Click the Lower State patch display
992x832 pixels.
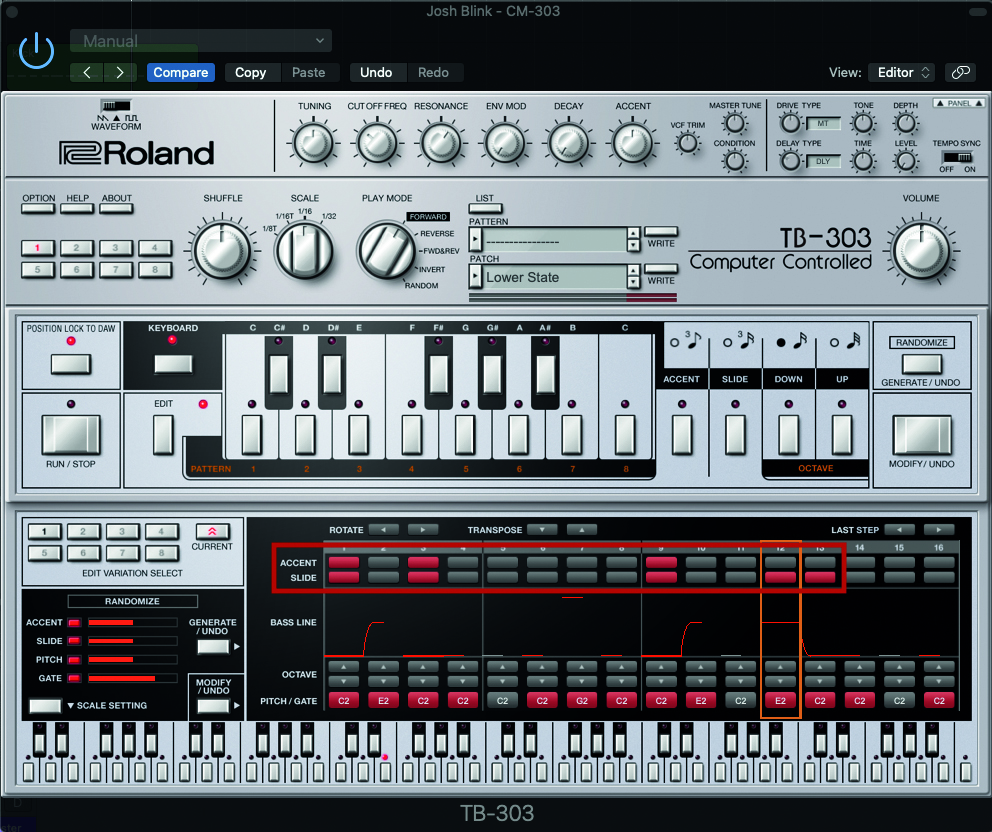552,277
